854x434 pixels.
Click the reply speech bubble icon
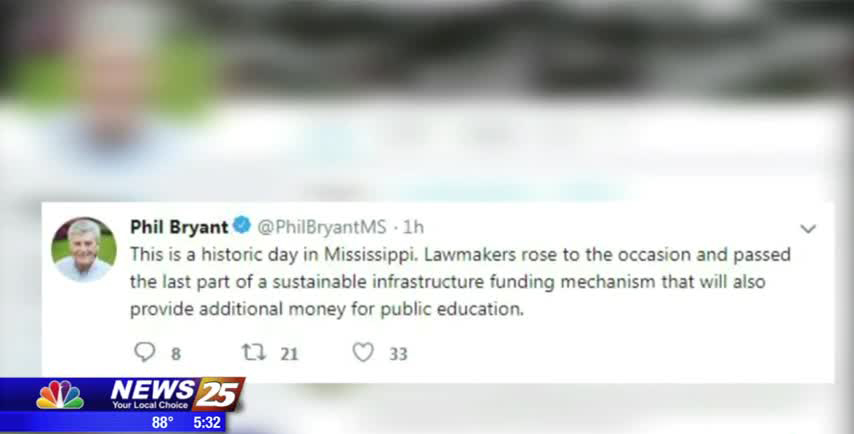(144, 352)
